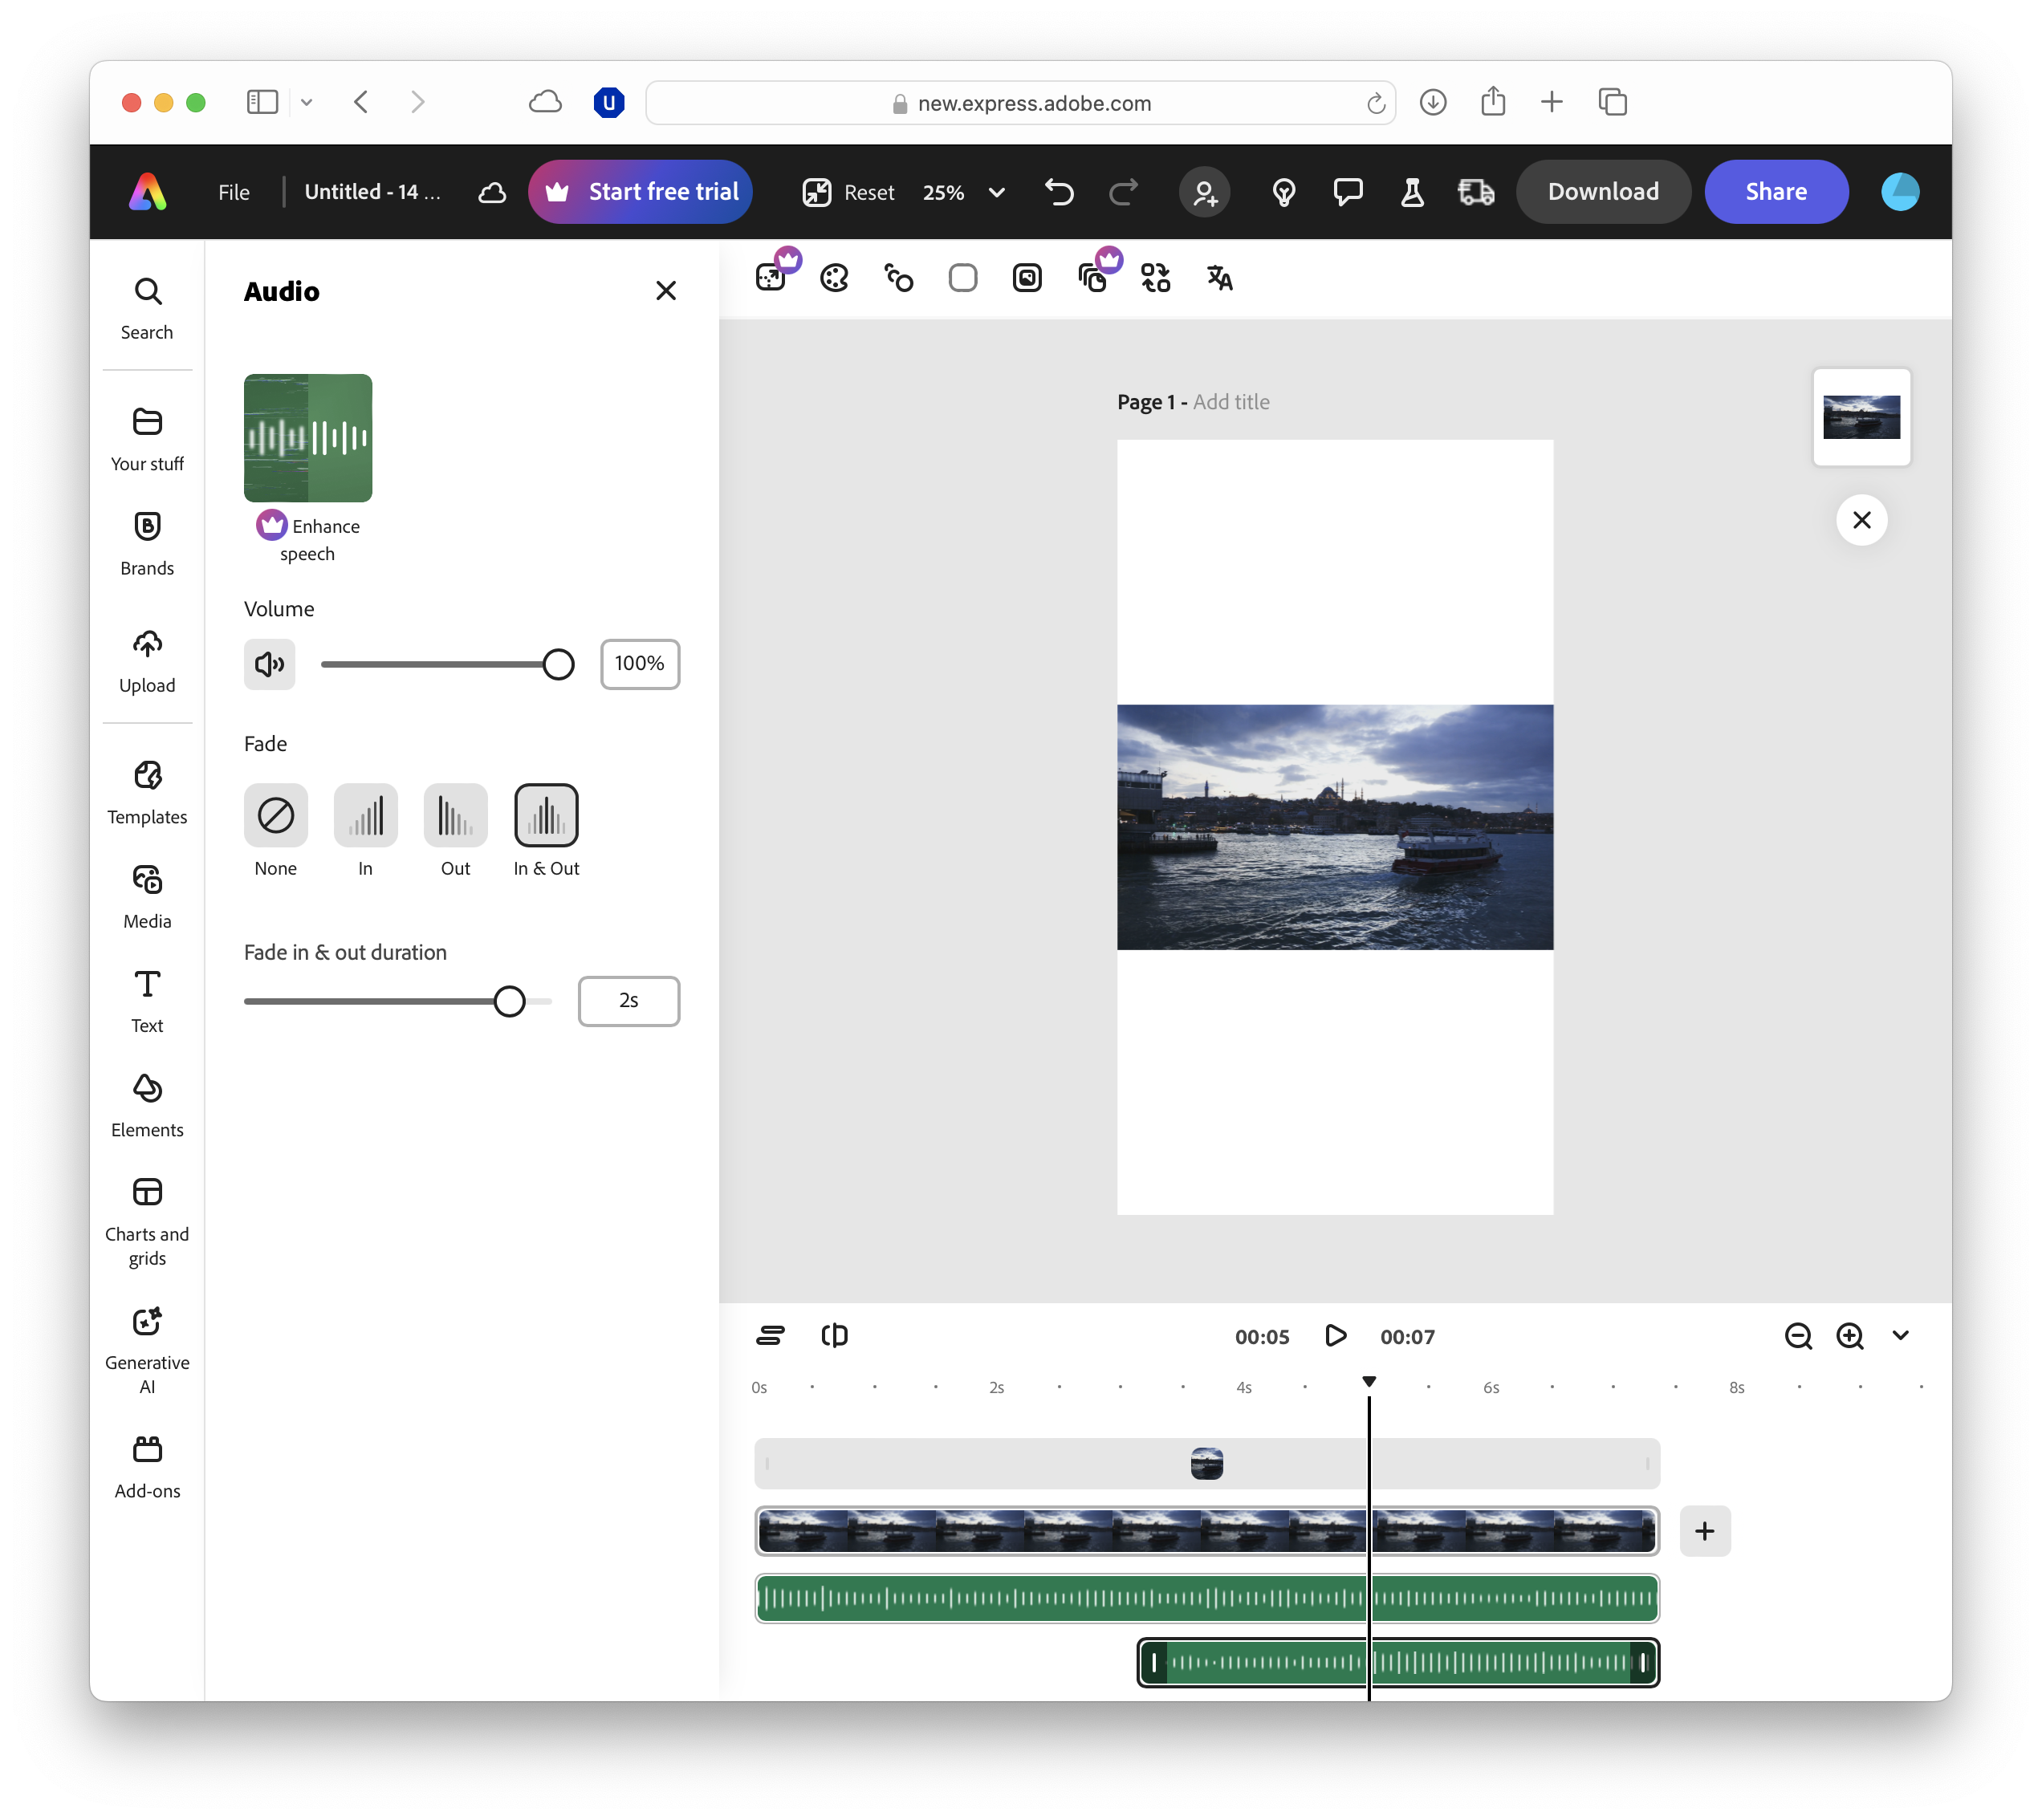The image size is (2042, 1820).
Task: Add a new scene with plus button
Action: pyautogui.click(x=1704, y=1530)
